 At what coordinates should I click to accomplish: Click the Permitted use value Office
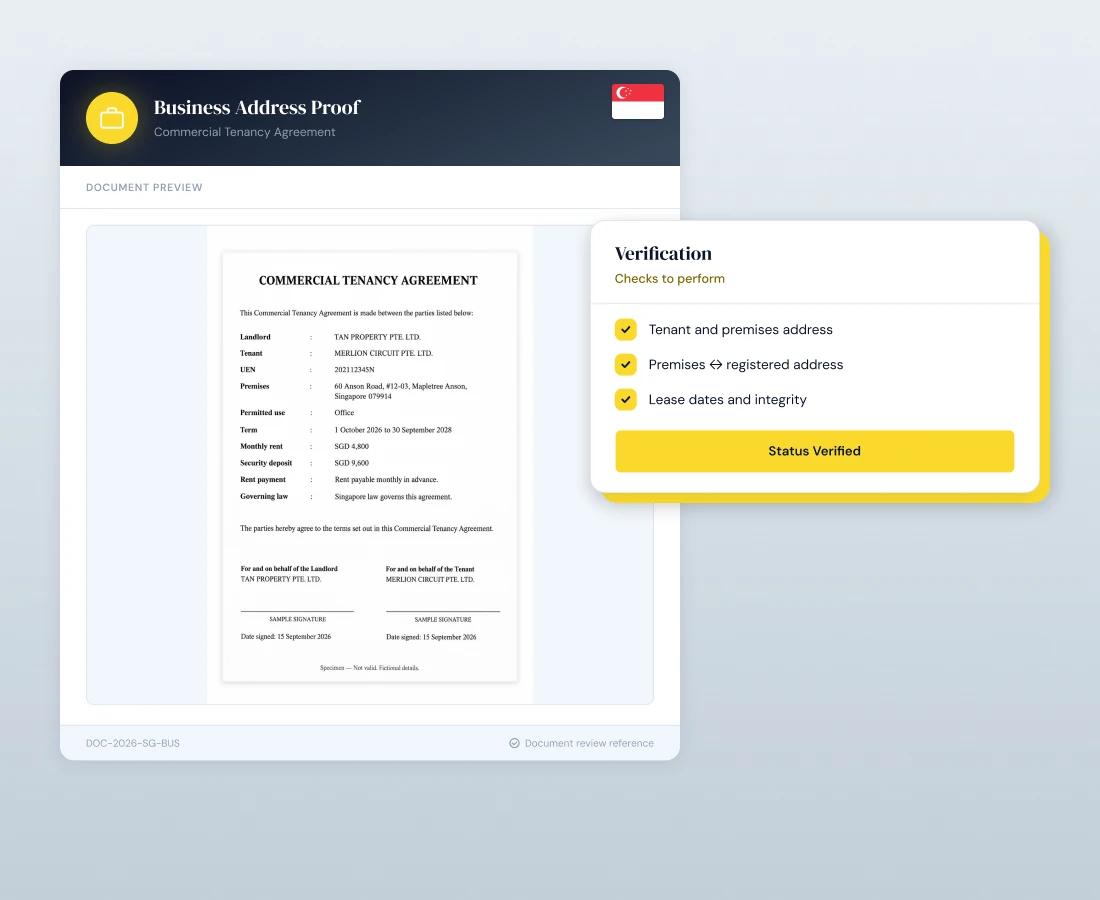[344, 412]
